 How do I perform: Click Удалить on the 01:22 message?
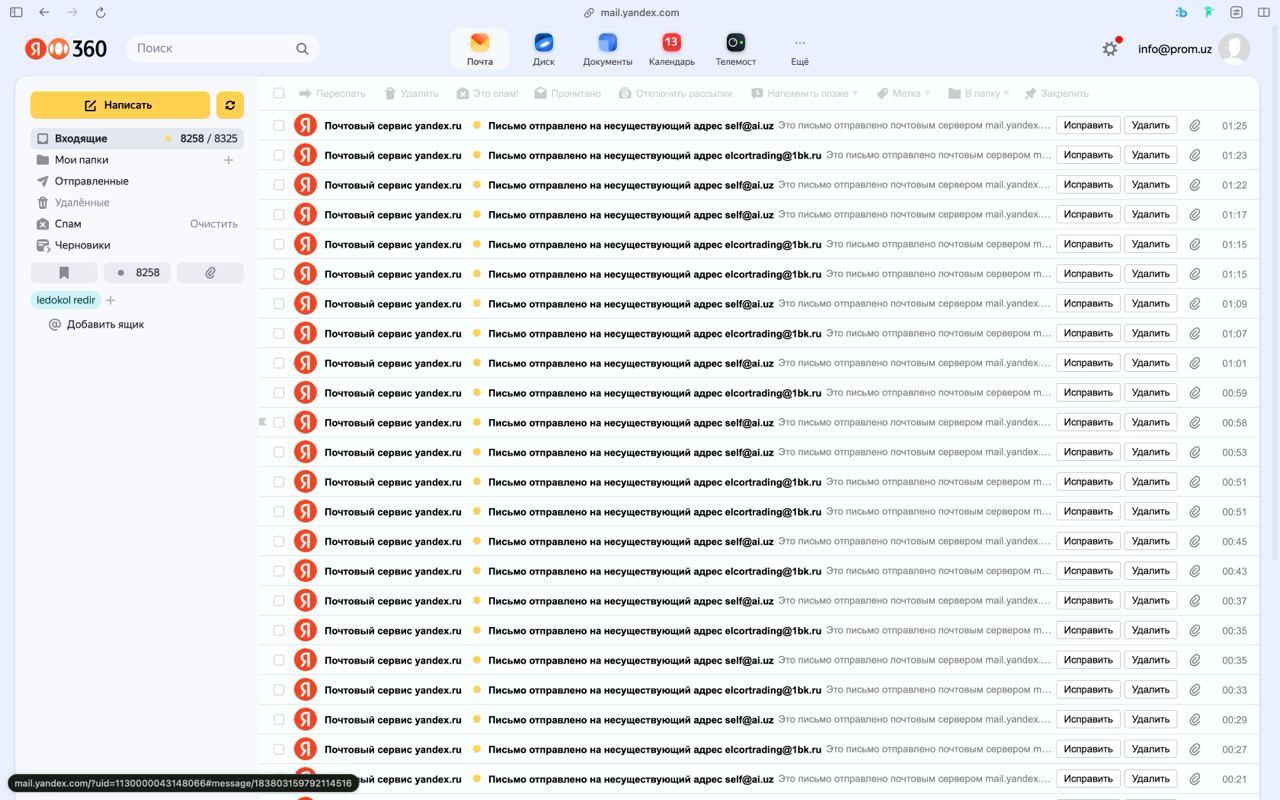coord(1150,184)
